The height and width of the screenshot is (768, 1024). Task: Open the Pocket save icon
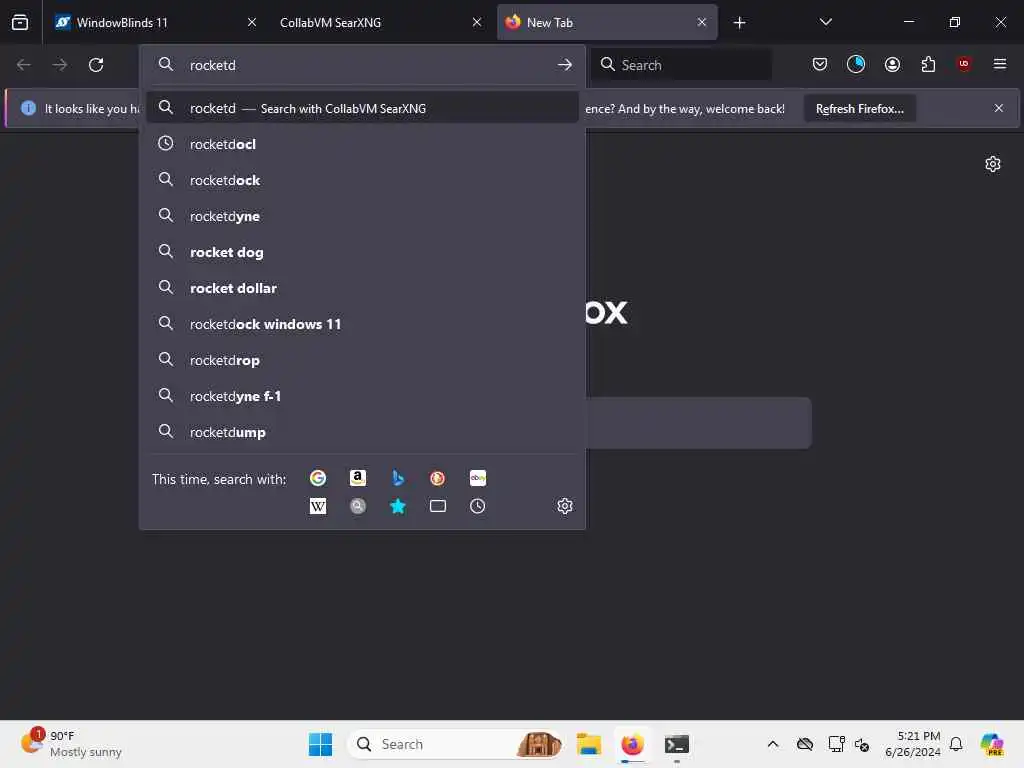820,64
